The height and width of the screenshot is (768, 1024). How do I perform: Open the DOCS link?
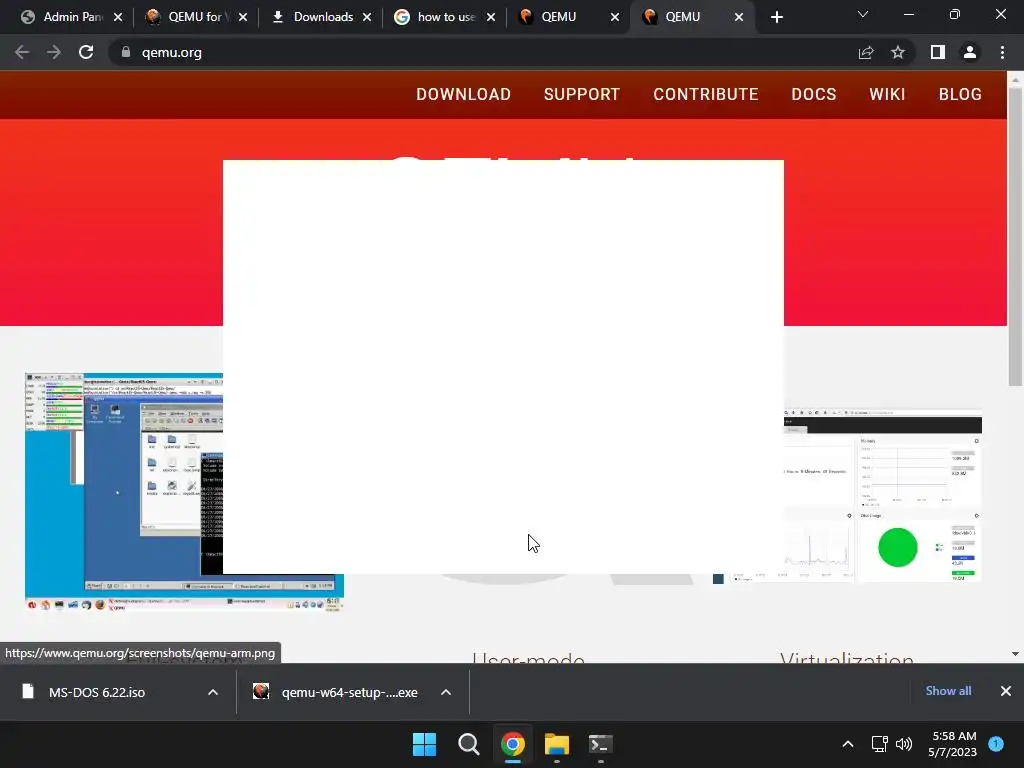[x=814, y=94]
